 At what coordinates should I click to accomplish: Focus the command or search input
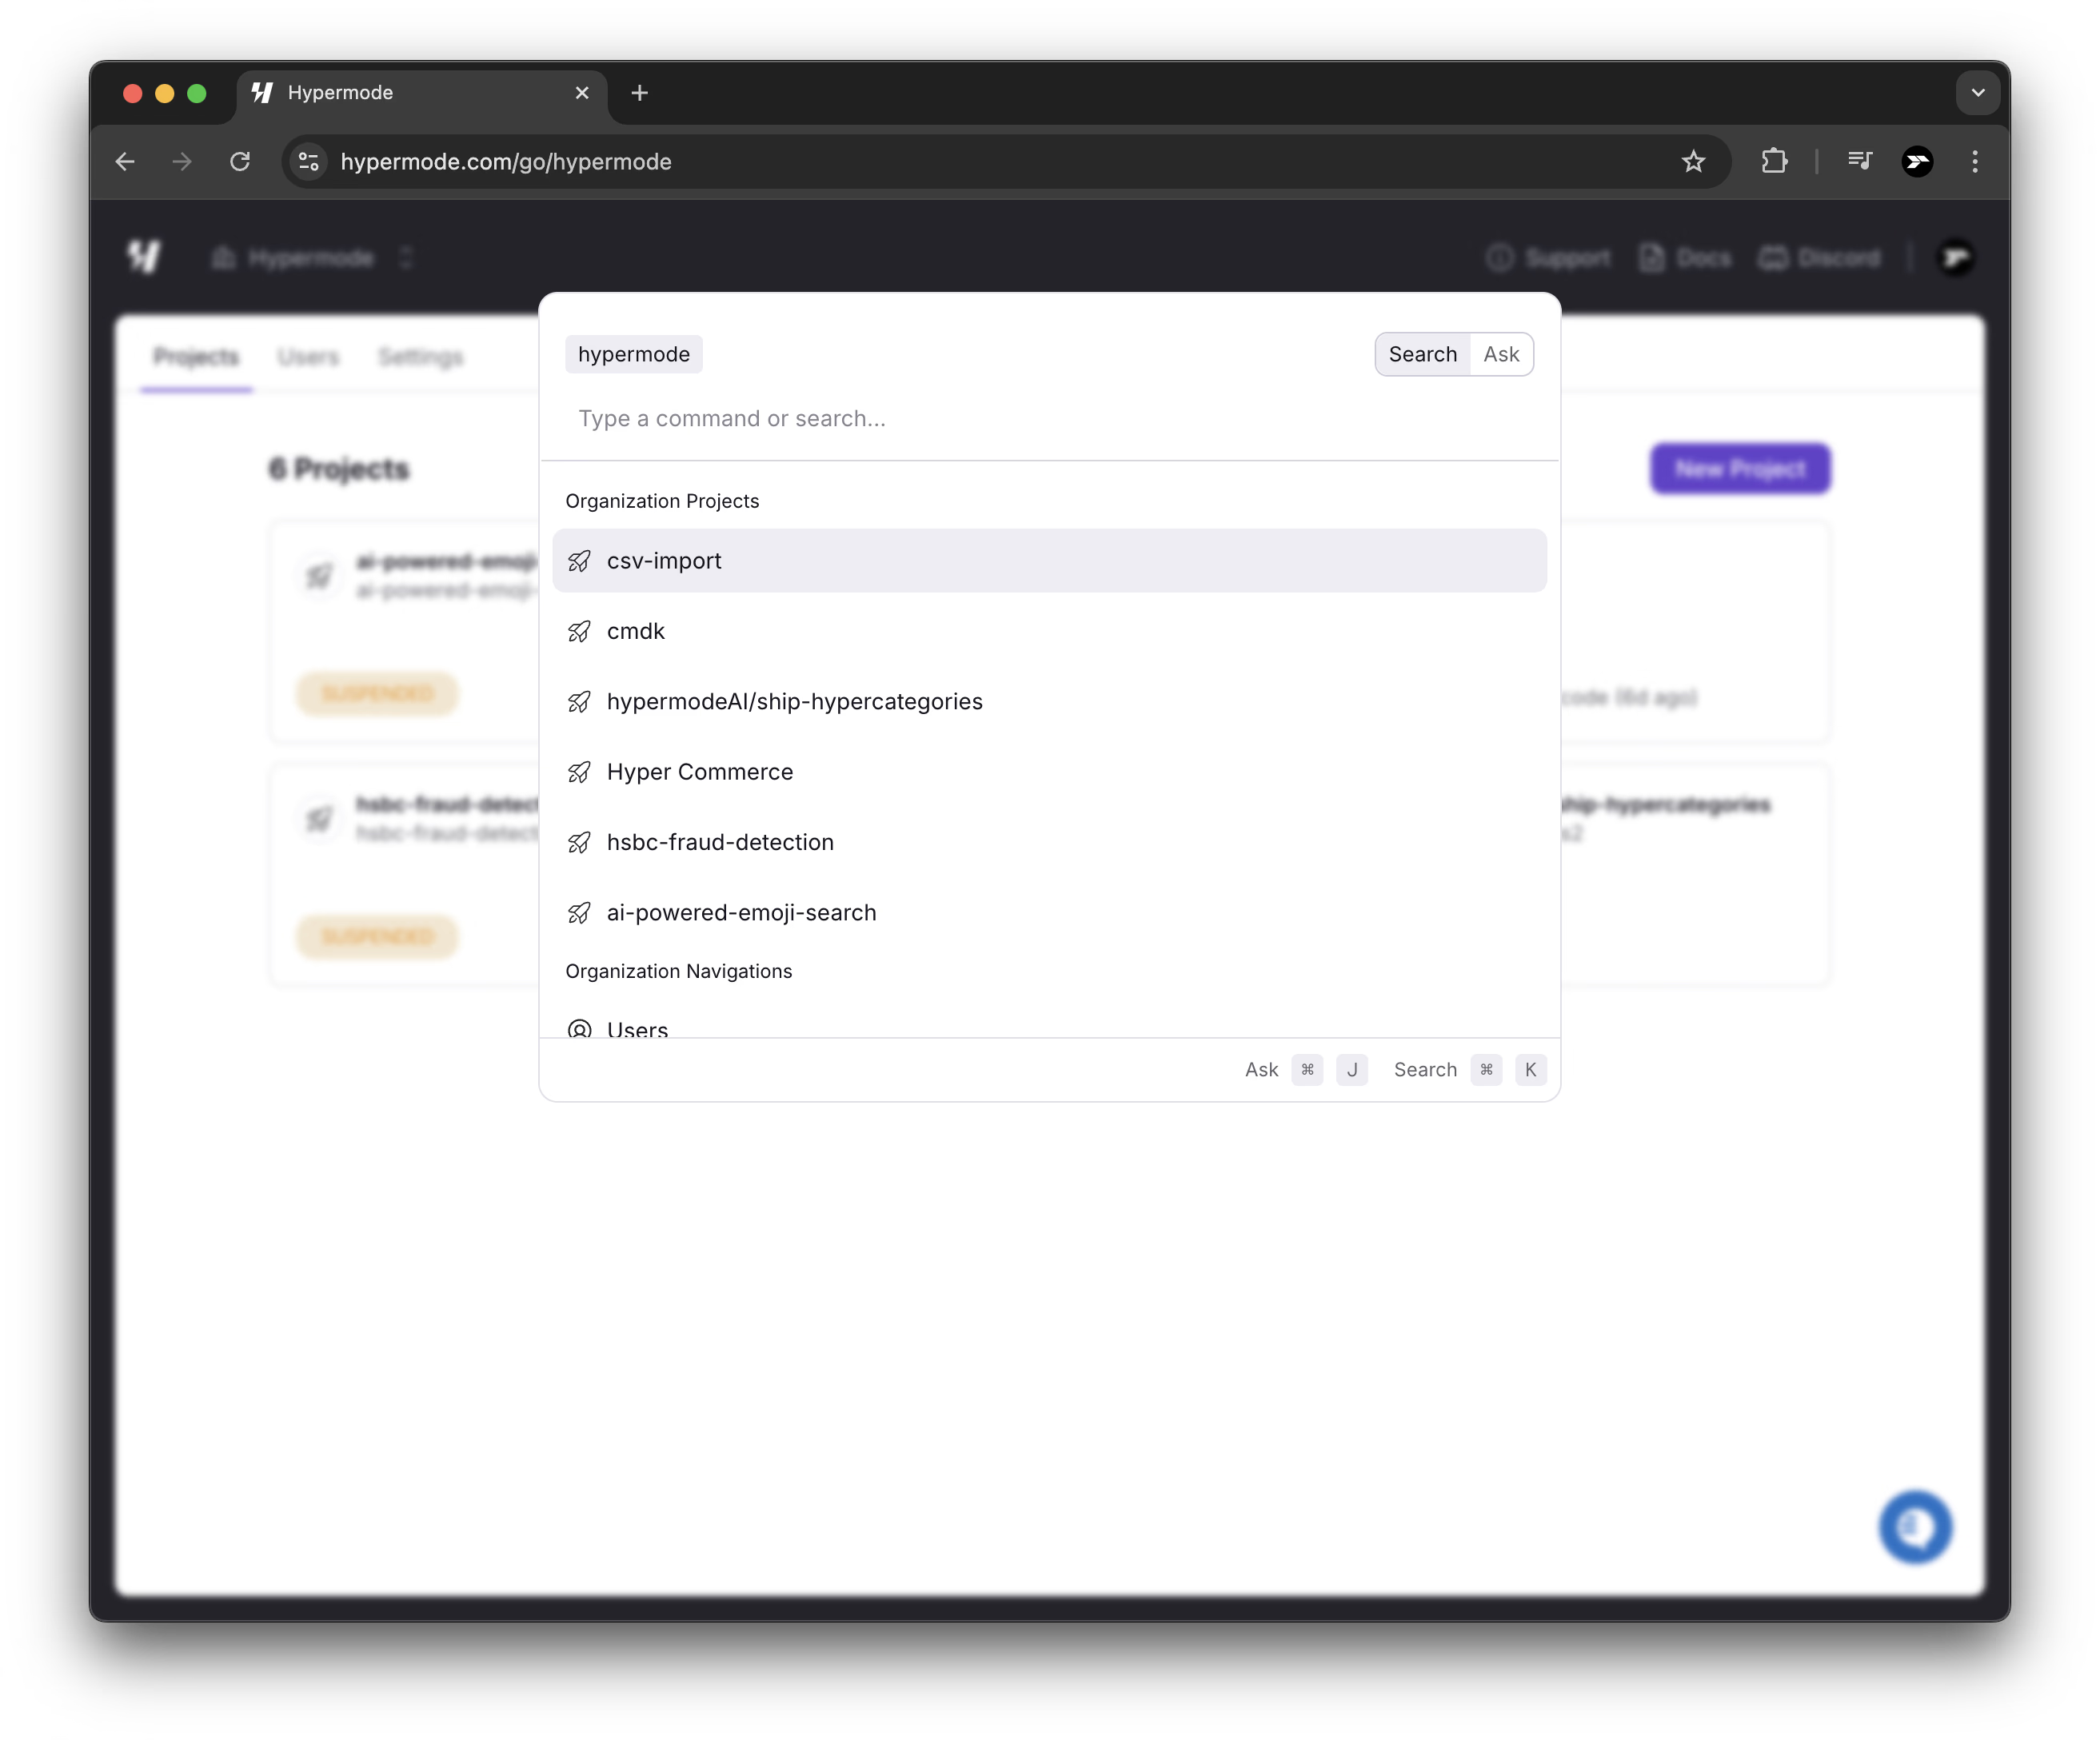click(1049, 418)
